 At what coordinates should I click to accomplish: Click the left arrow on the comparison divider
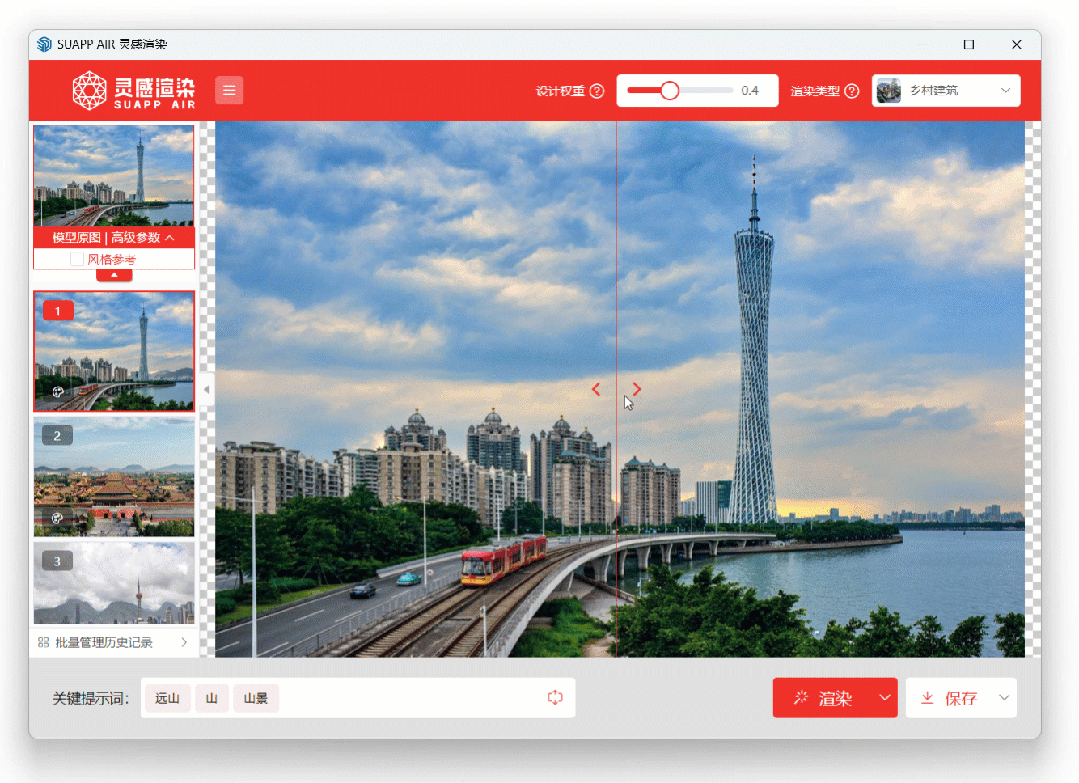[x=596, y=389]
